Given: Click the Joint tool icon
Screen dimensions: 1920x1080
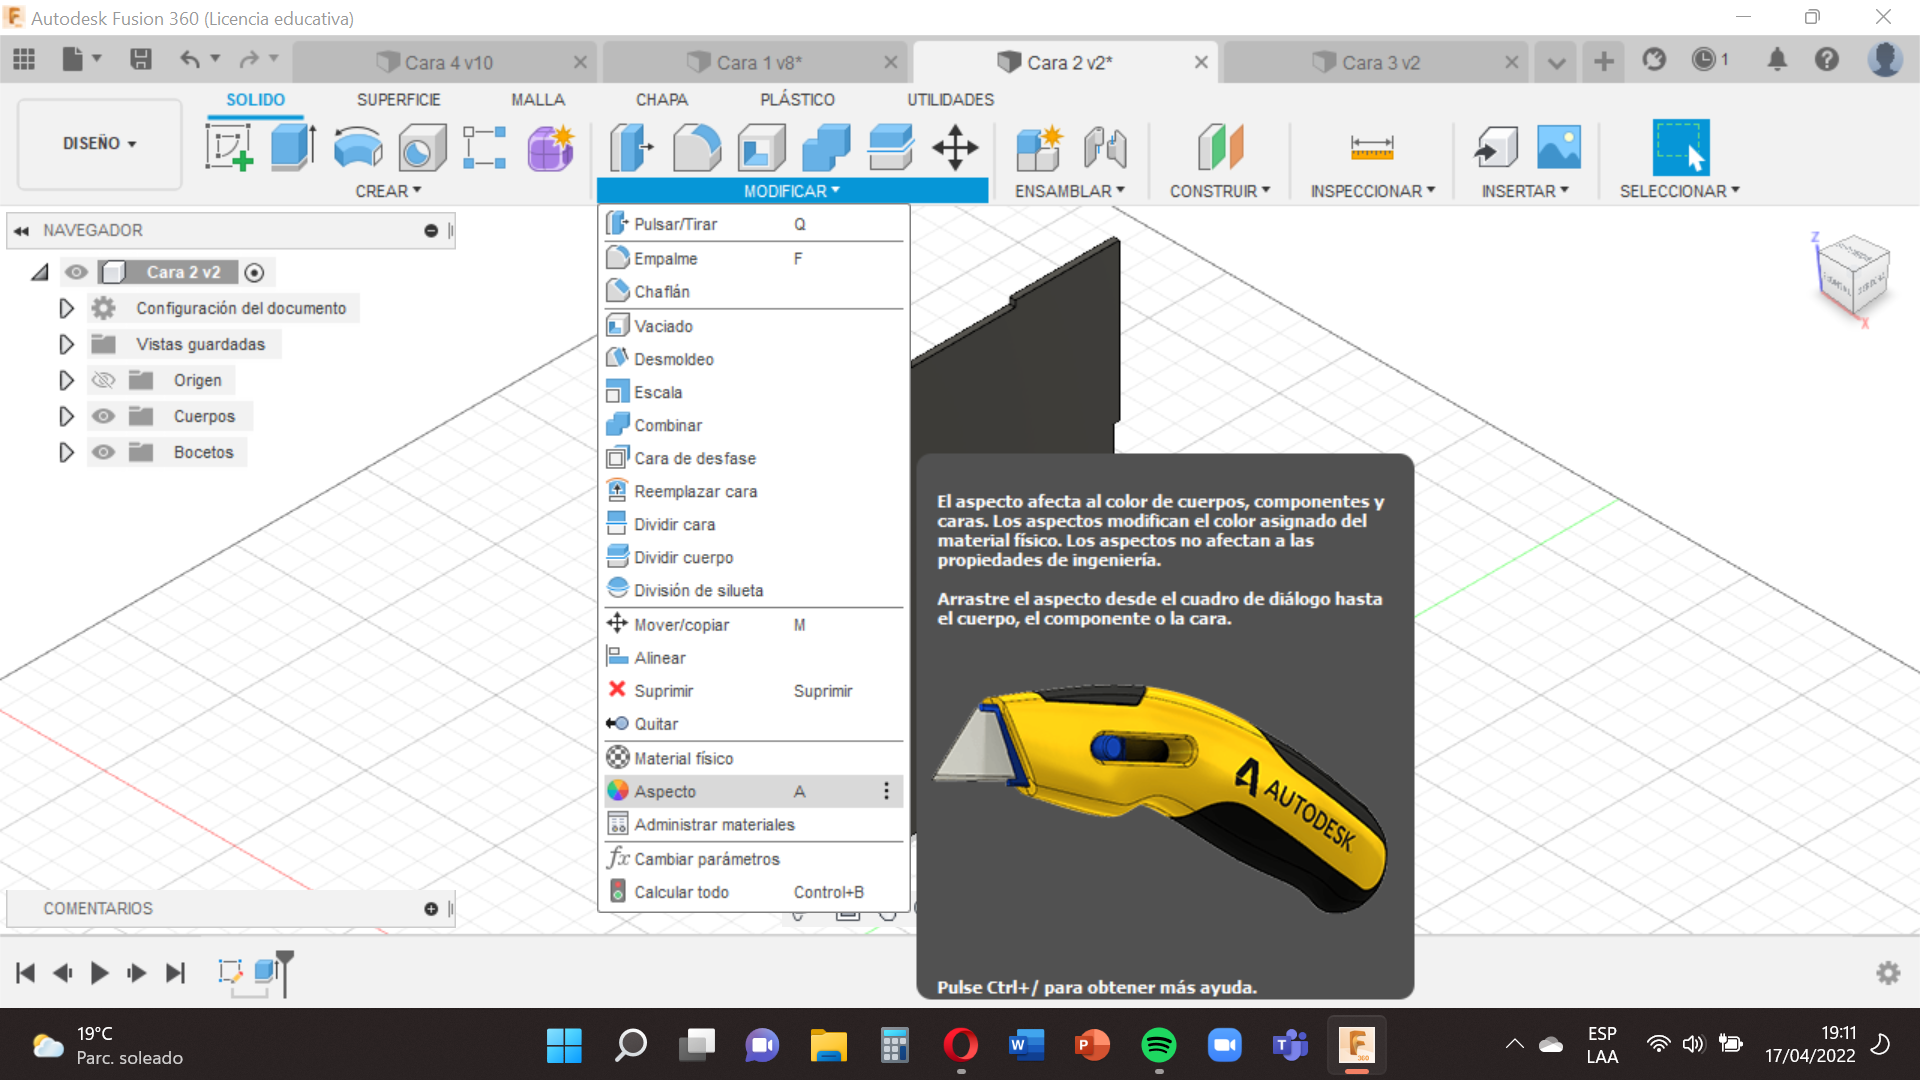Looking at the screenshot, I should pyautogui.click(x=1105, y=148).
